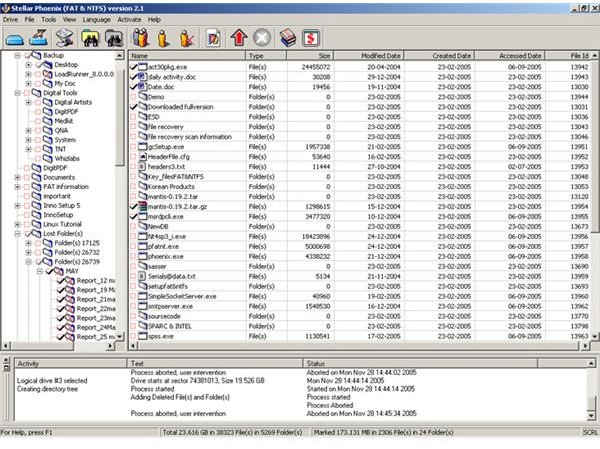Click the red up-arrow toolbar icon
600x449 pixels.
[239, 38]
